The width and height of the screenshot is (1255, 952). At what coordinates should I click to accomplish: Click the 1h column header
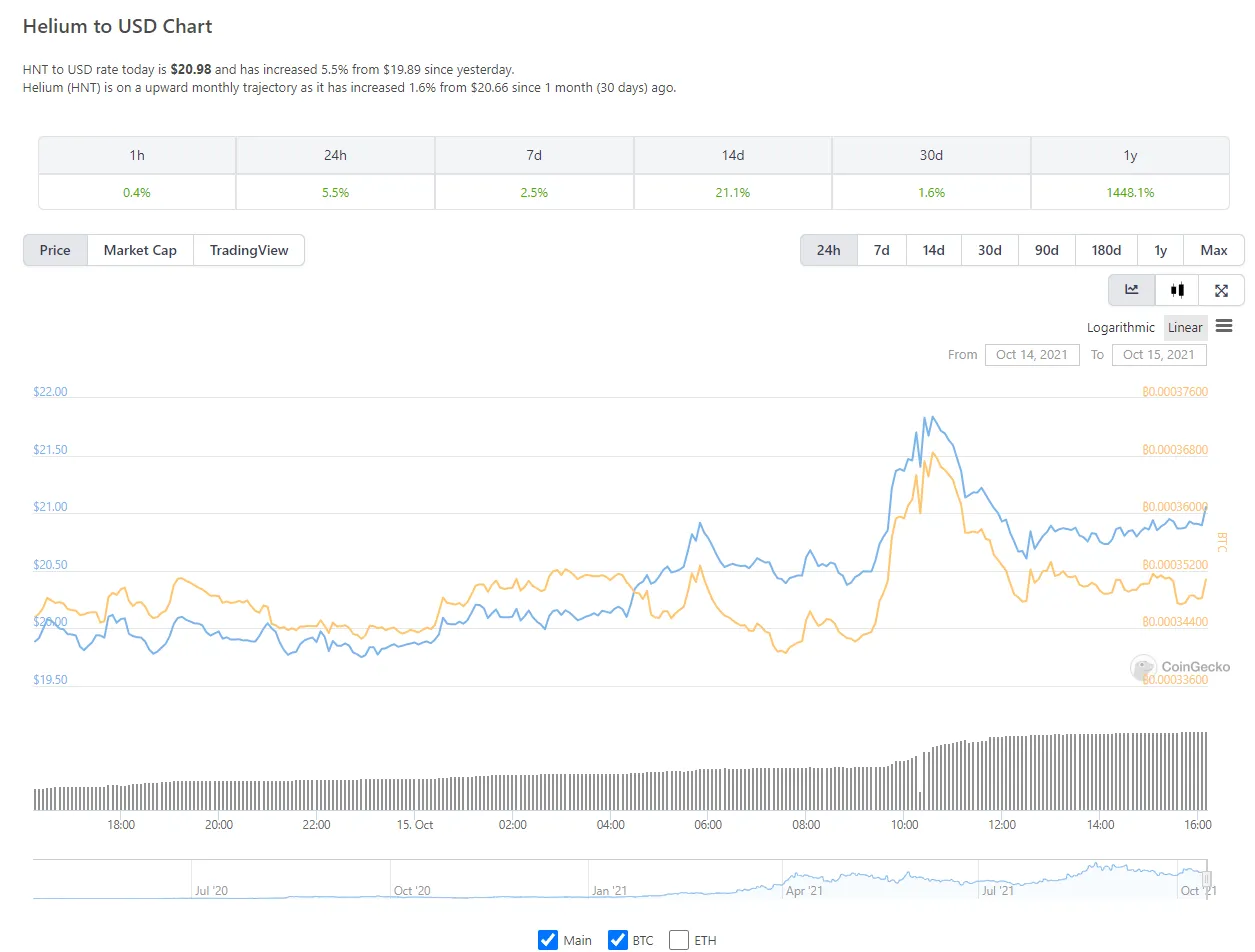(x=137, y=155)
